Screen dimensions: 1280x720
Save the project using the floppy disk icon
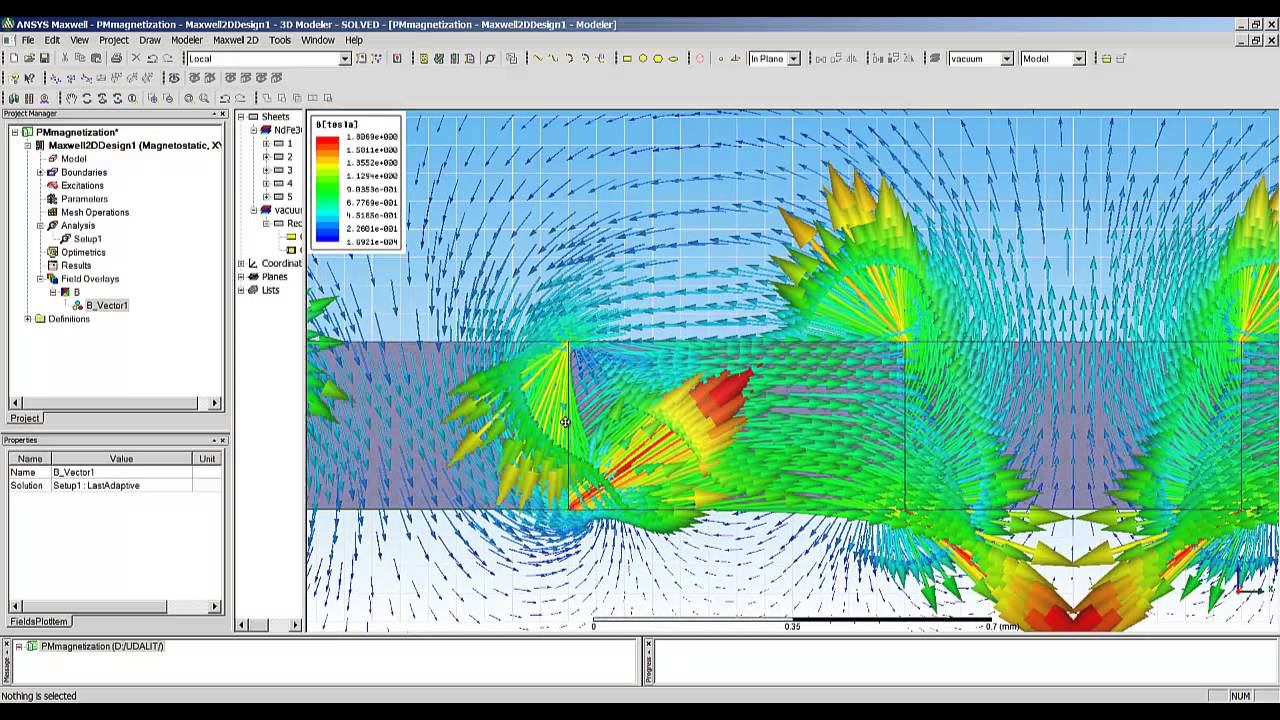coord(44,59)
